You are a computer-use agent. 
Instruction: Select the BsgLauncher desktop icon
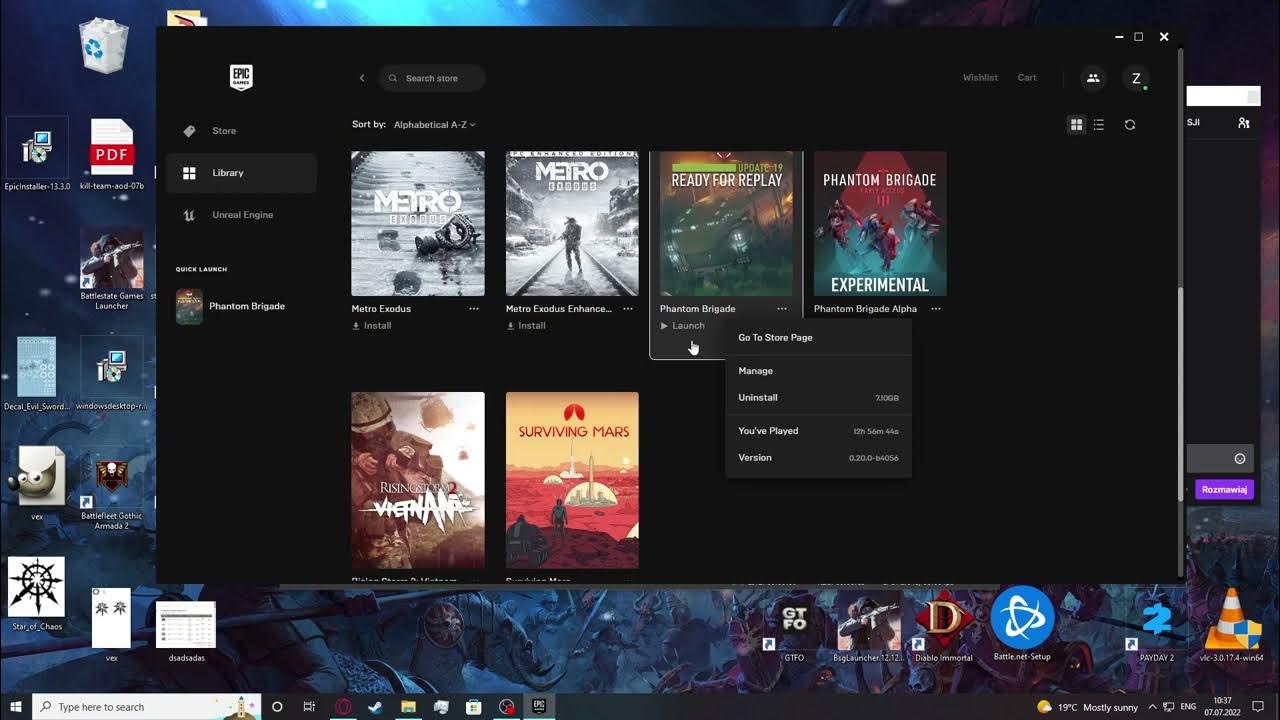pyautogui.click(x=868, y=626)
